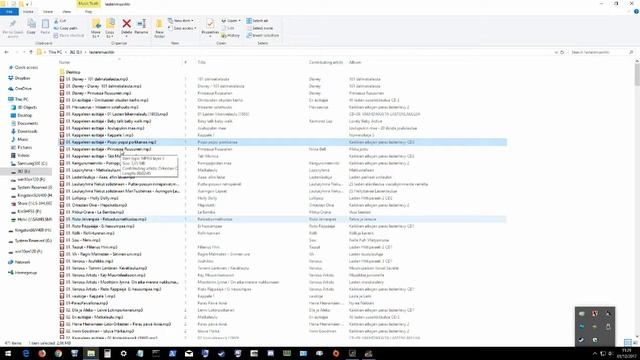Sort by the Contributing artists column header
Image resolution: width=640 pixels, height=360 pixels.
(x=327, y=62)
